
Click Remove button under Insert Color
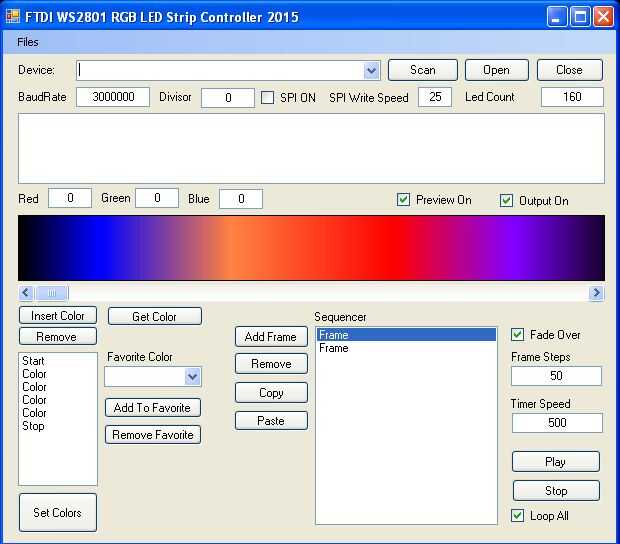[58, 337]
